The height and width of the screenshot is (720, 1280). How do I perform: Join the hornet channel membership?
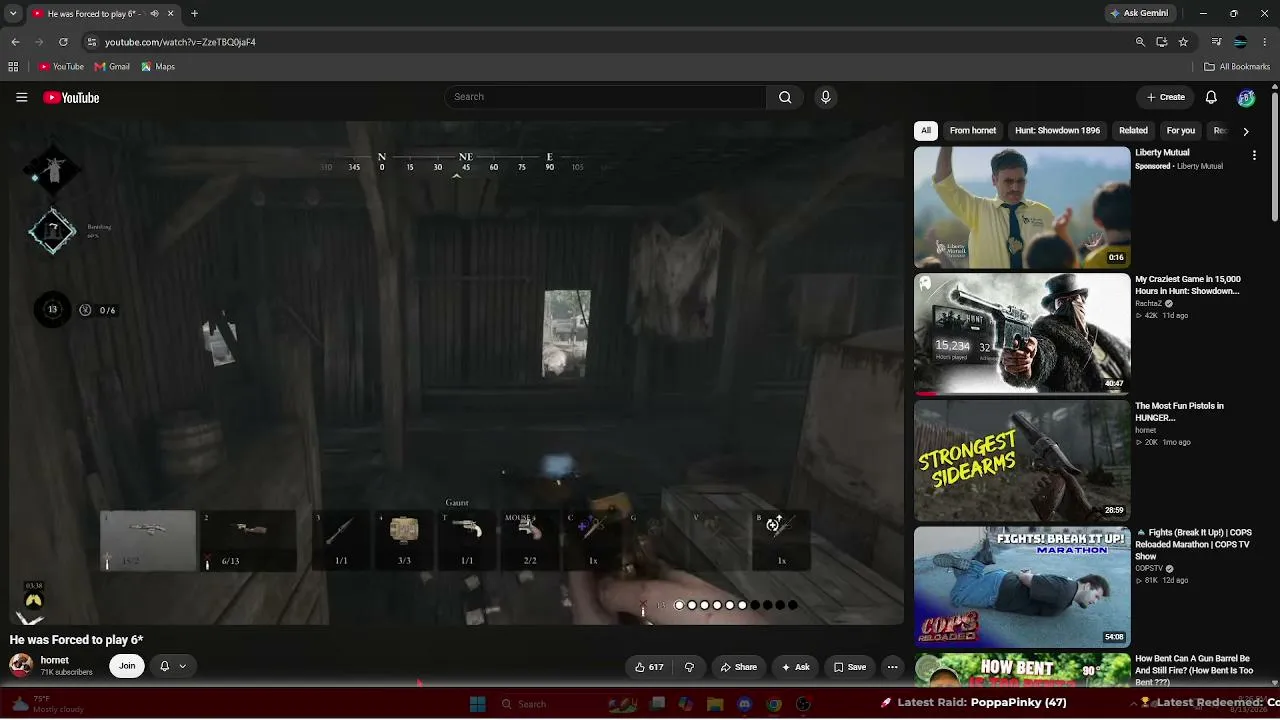pyautogui.click(x=127, y=666)
